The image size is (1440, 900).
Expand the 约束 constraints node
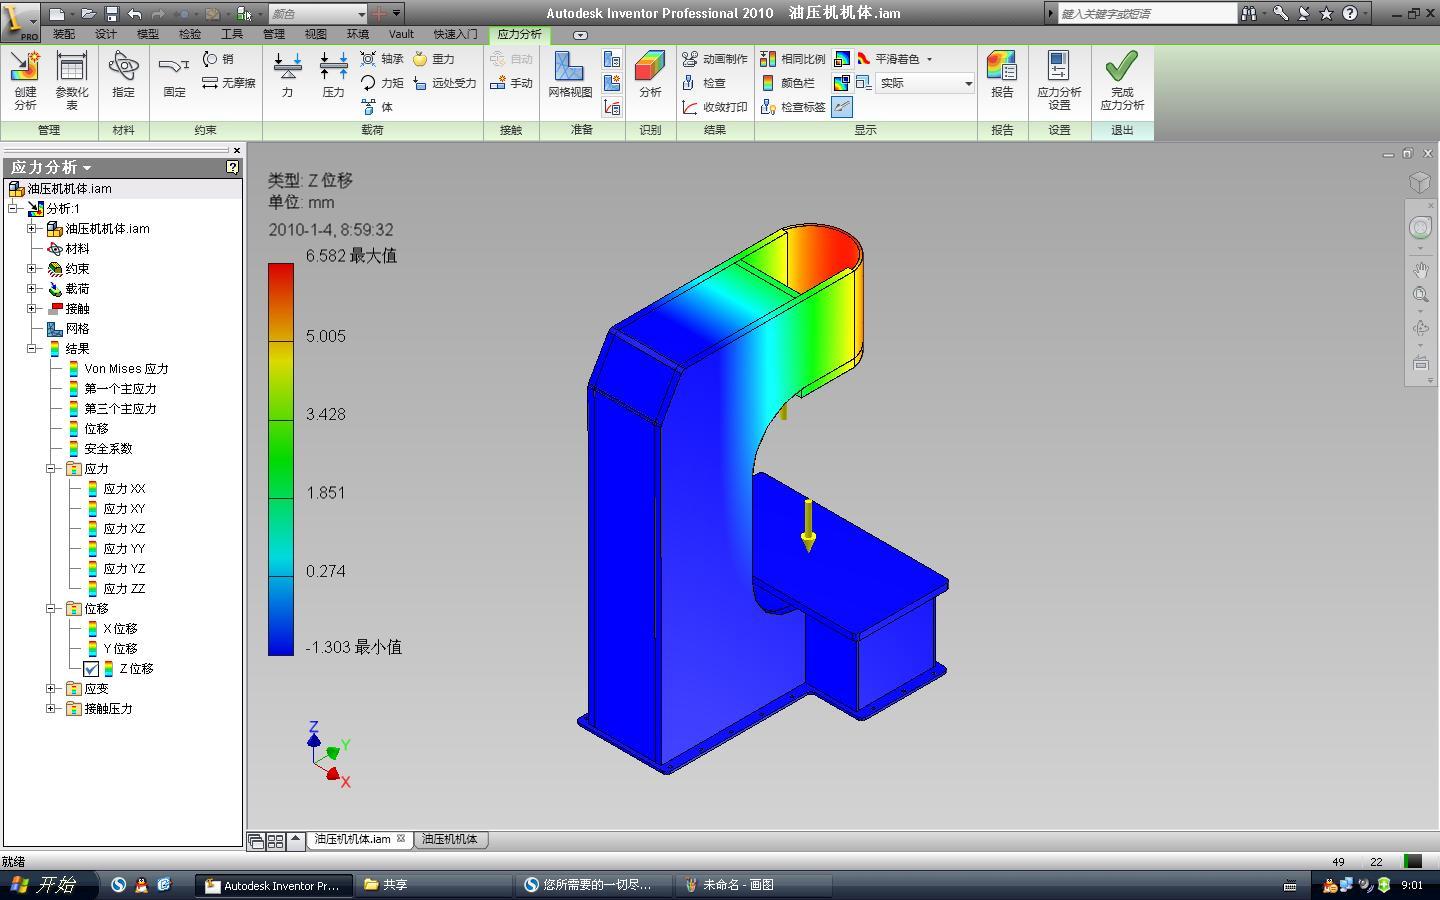[32, 268]
